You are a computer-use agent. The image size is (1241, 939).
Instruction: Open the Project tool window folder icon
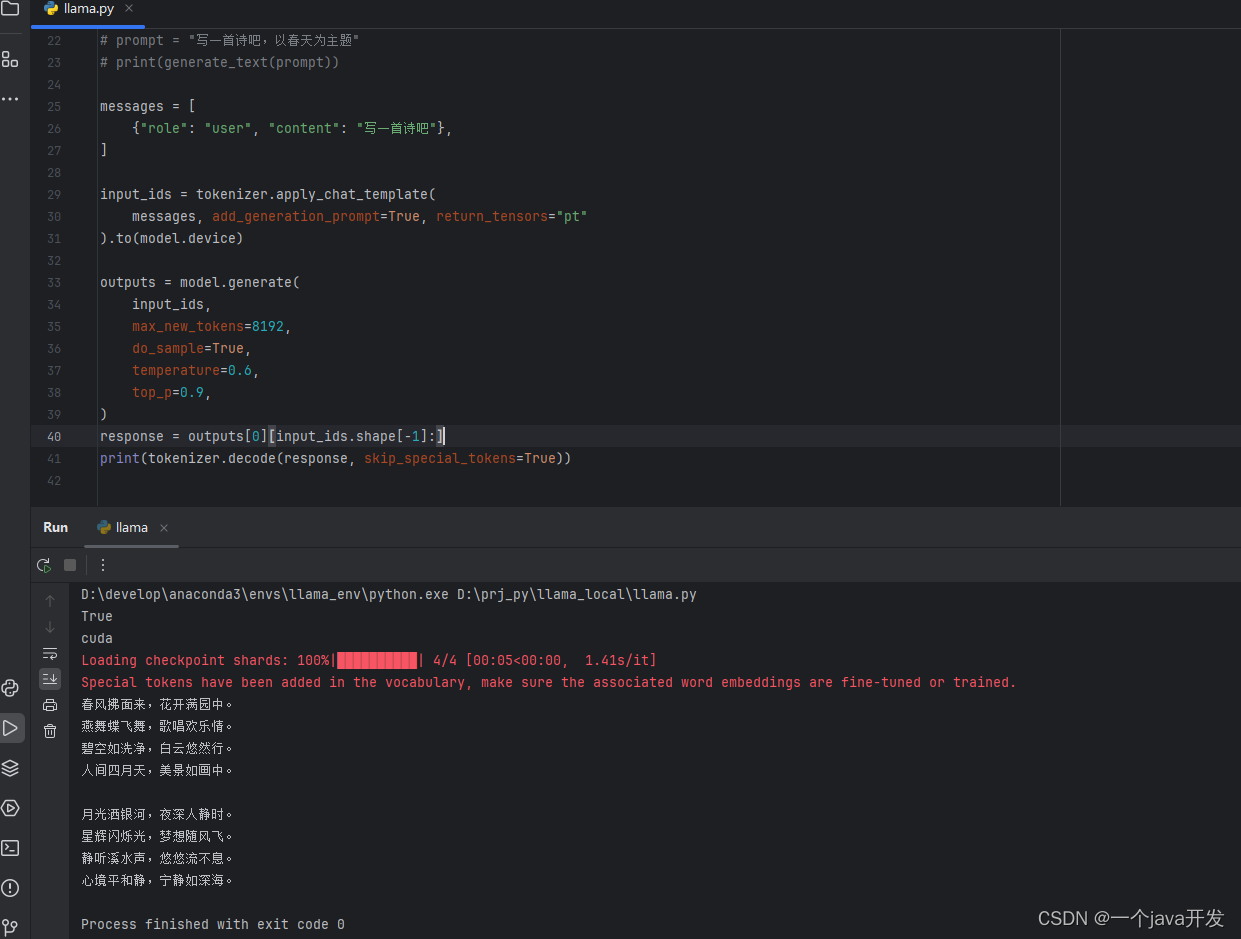tap(10, 9)
